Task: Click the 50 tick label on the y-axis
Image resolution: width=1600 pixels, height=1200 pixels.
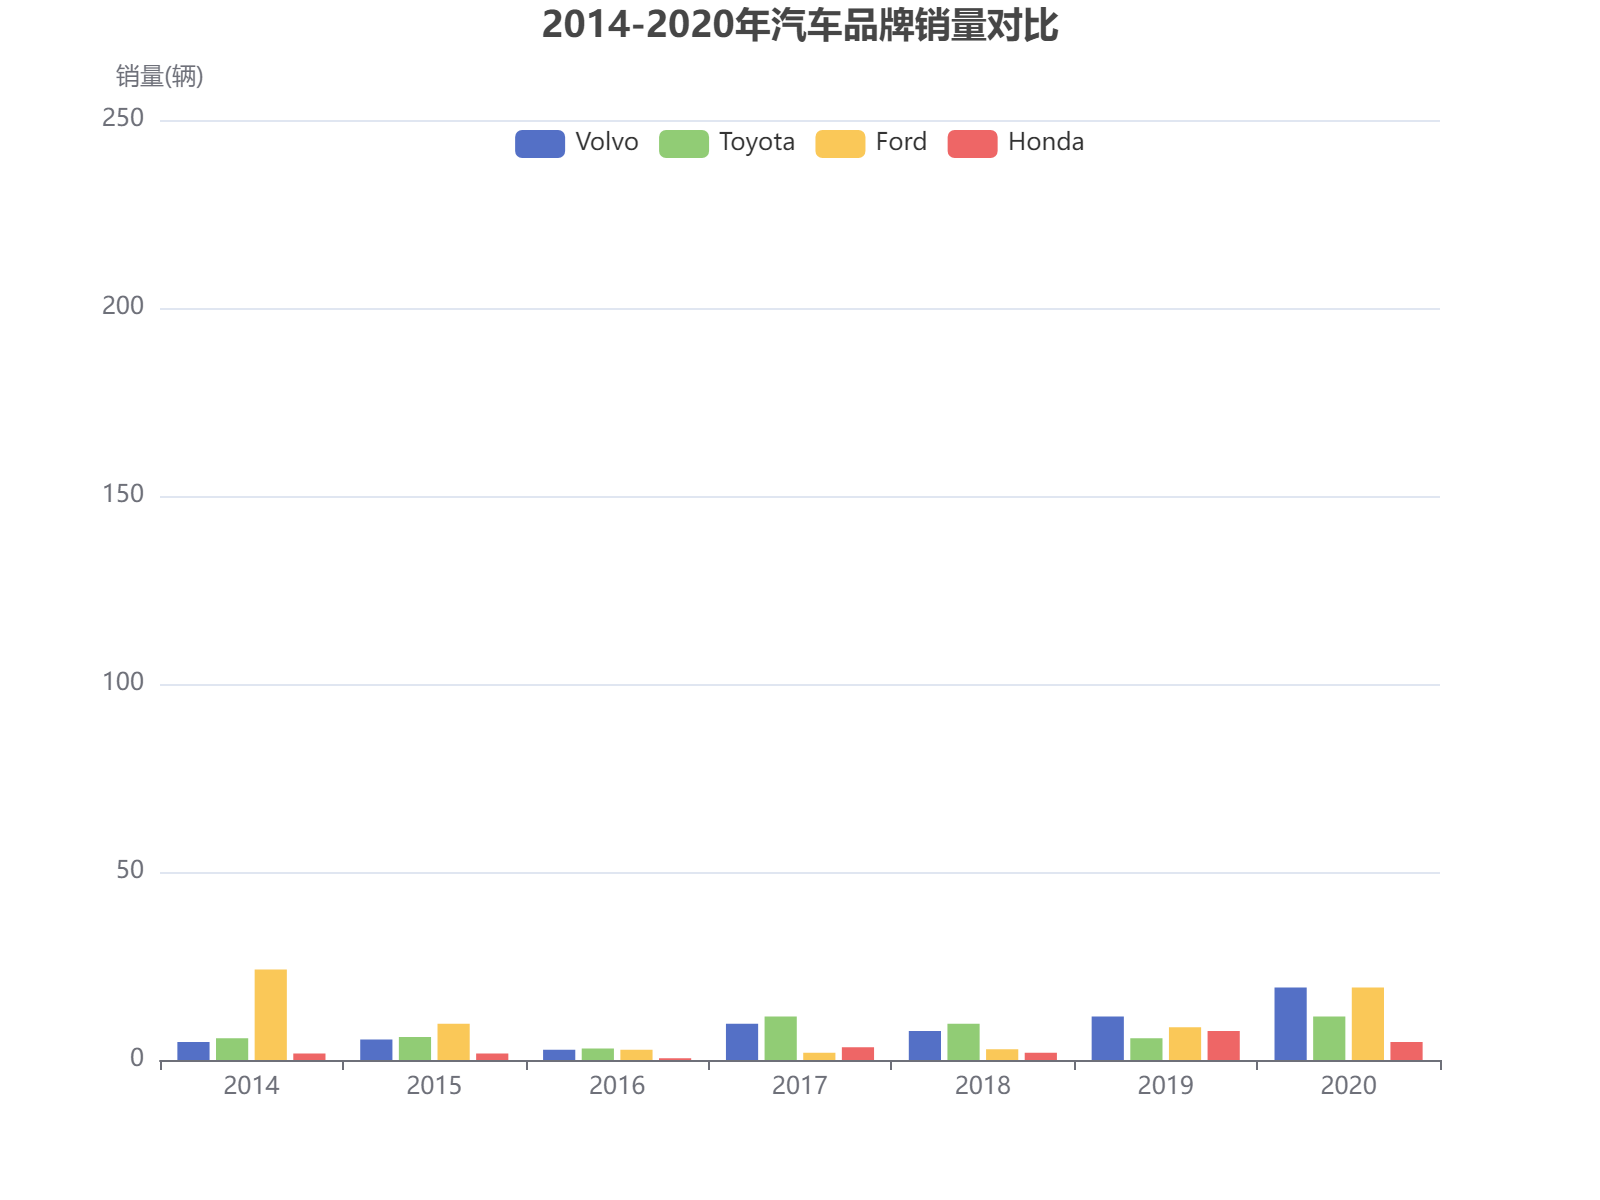Action: (128, 870)
